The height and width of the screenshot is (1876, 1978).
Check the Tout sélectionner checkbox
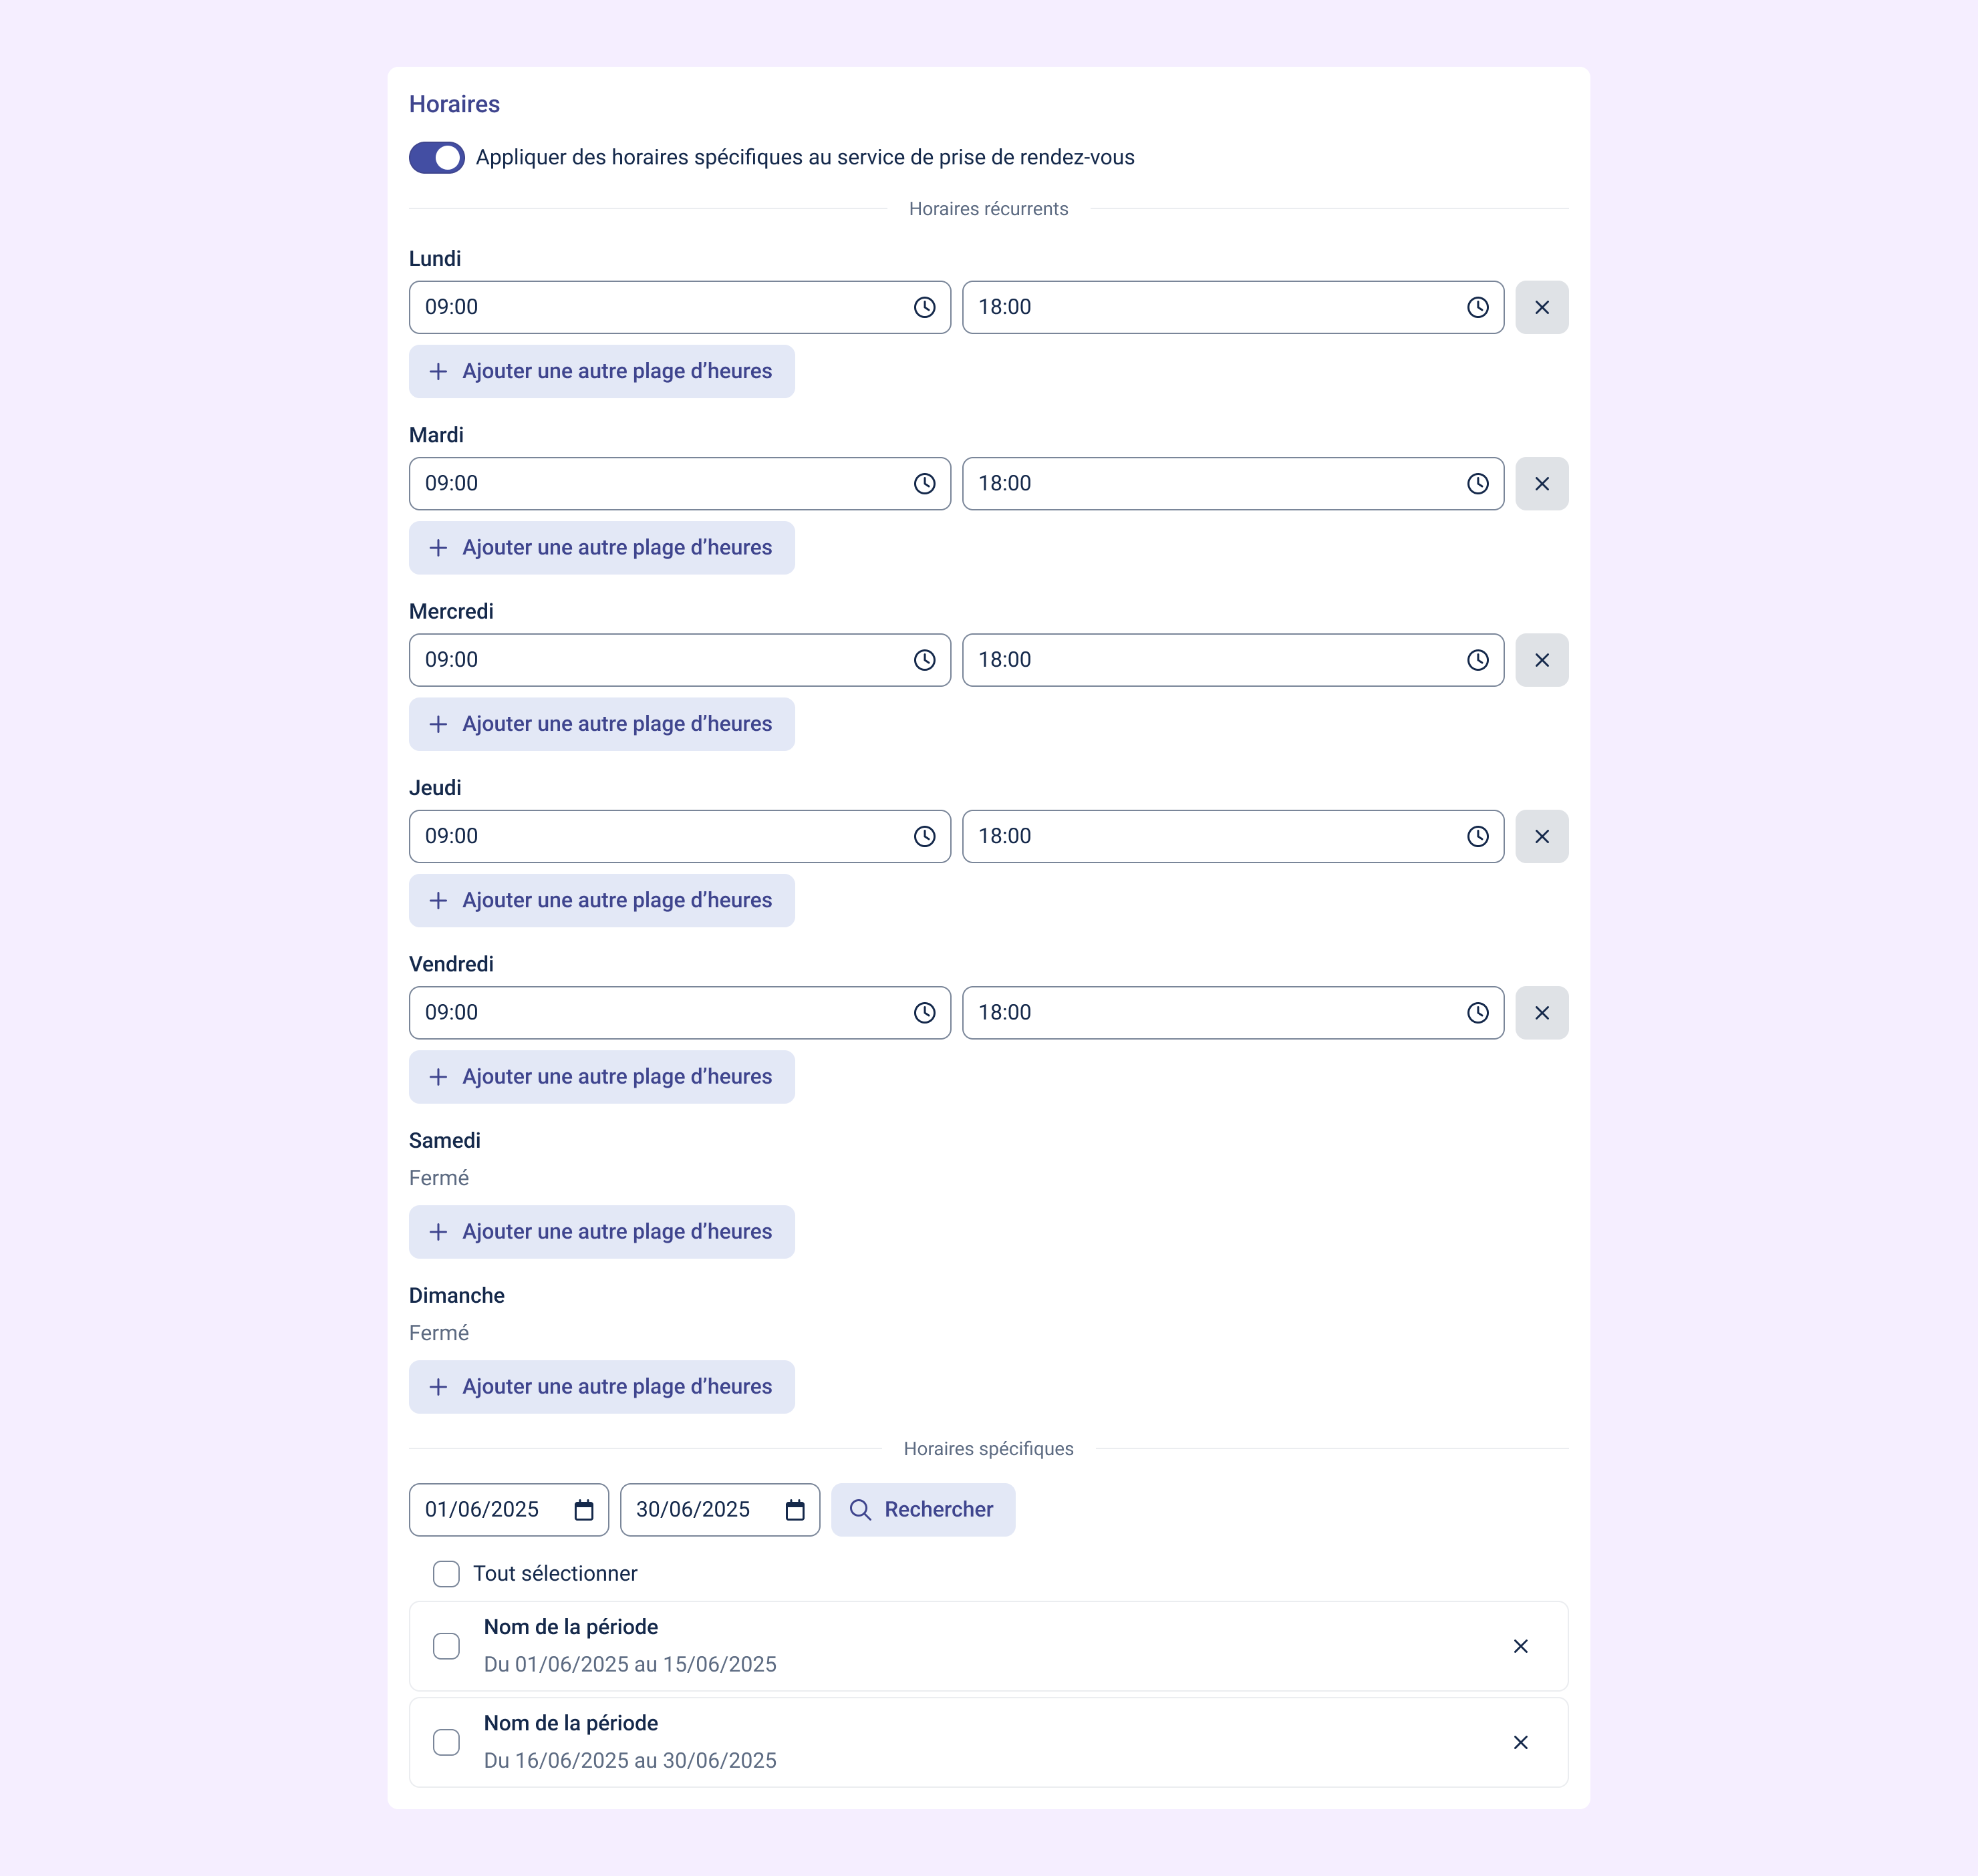click(446, 1574)
